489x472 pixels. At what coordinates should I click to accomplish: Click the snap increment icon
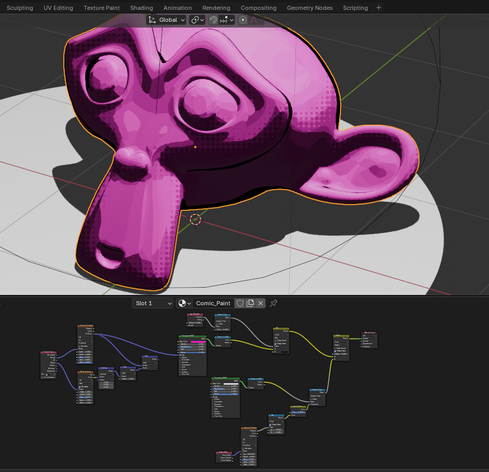pos(224,20)
